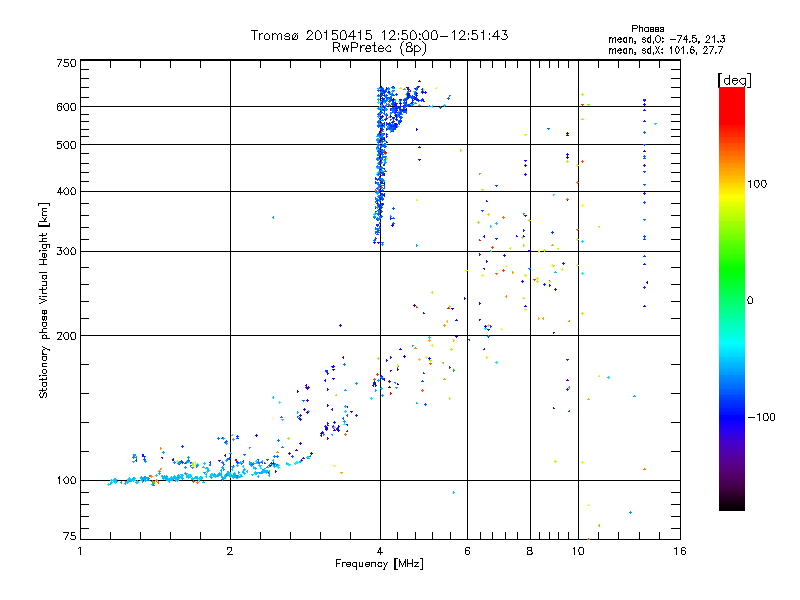Click the x-axis tick label "6"
Screen dimensions: 800x600
pyautogui.click(x=467, y=551)
